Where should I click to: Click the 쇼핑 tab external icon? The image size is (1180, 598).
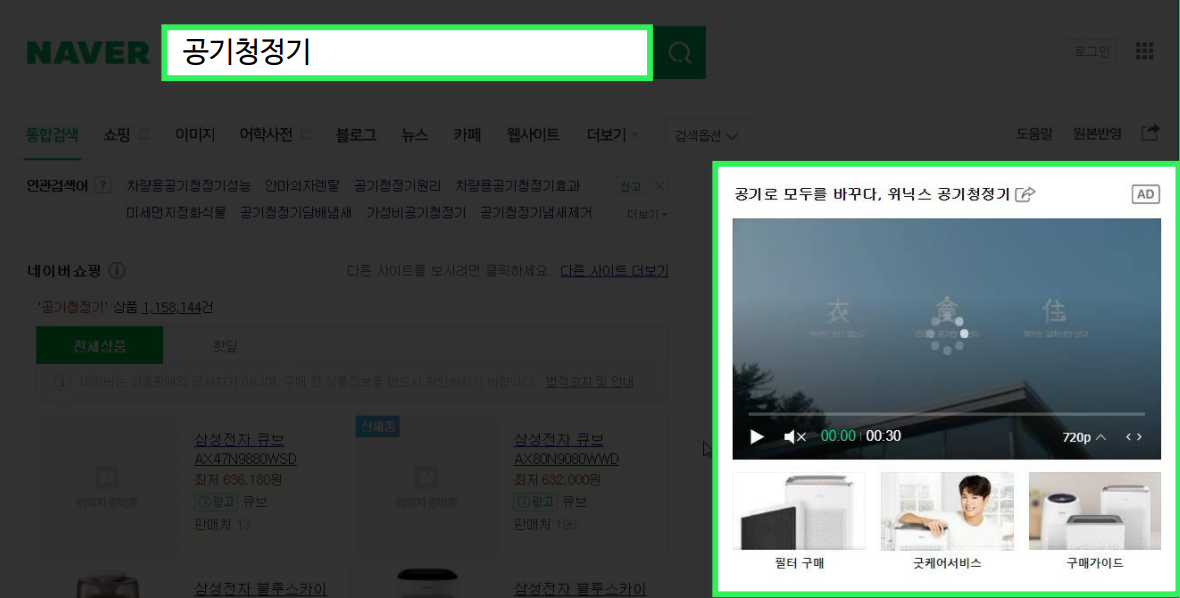point(144,134)
